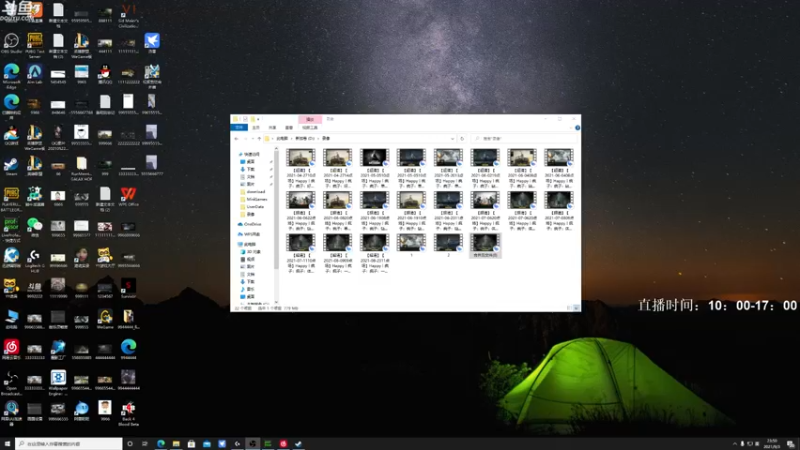The width and height of the screenshot is (800, 450).
Task: Open PLAYERUNKNOWN'S BATTLEGROUNDS desktop shortcut
Action: click(11, 199)
